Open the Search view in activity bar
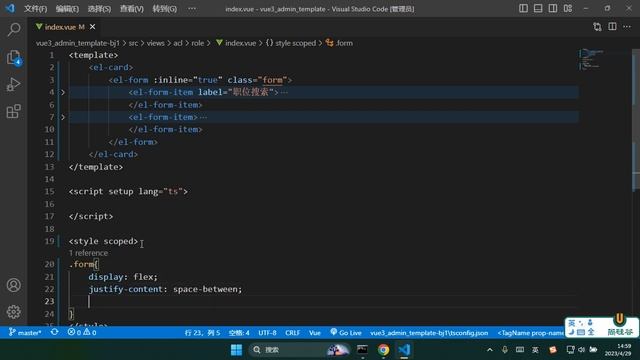 (14, 29)
